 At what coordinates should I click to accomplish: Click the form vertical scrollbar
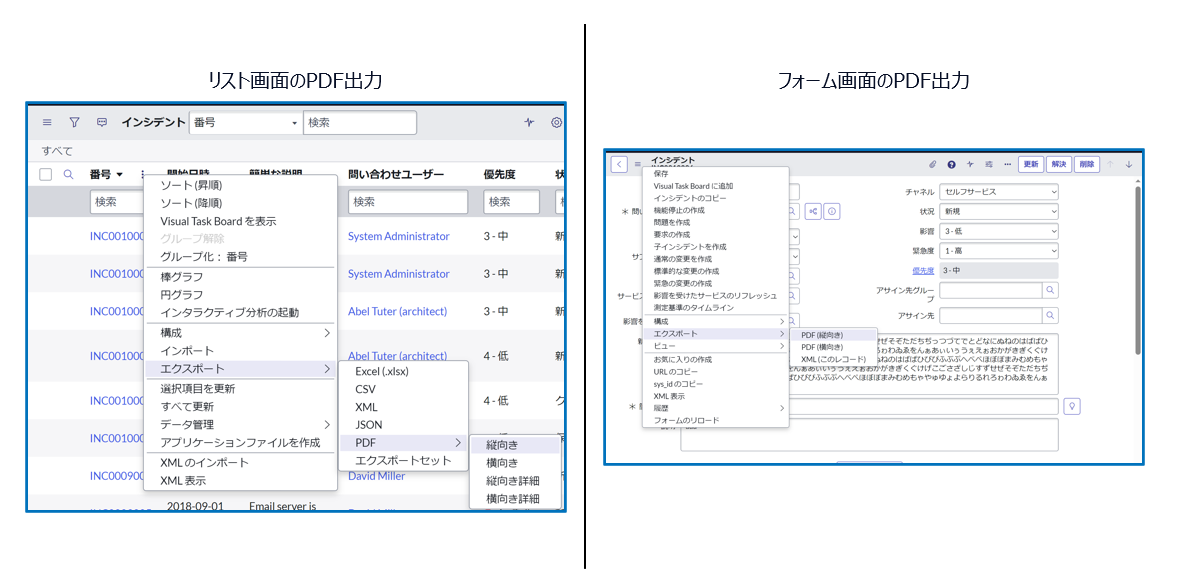[x=1138, y=270]
